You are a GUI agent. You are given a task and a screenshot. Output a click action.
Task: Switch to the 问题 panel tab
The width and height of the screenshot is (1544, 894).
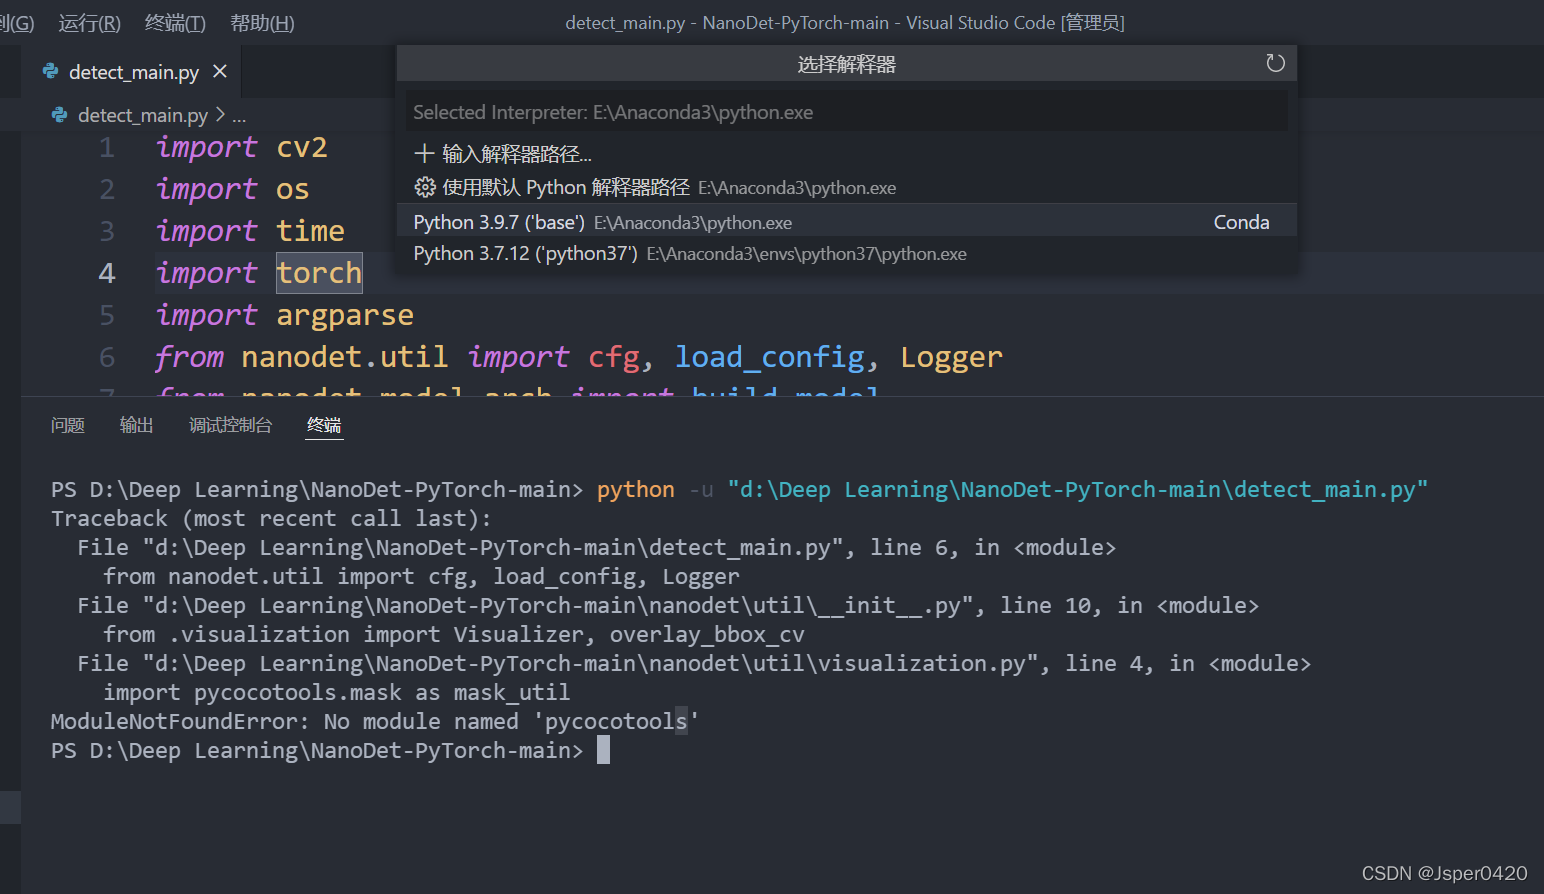point(68,425)
